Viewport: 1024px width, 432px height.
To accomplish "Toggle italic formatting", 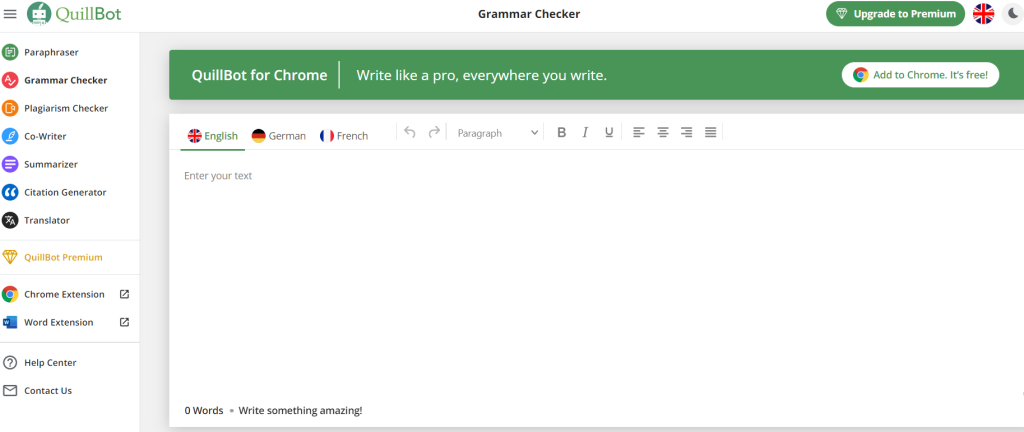I will point(585,133).
